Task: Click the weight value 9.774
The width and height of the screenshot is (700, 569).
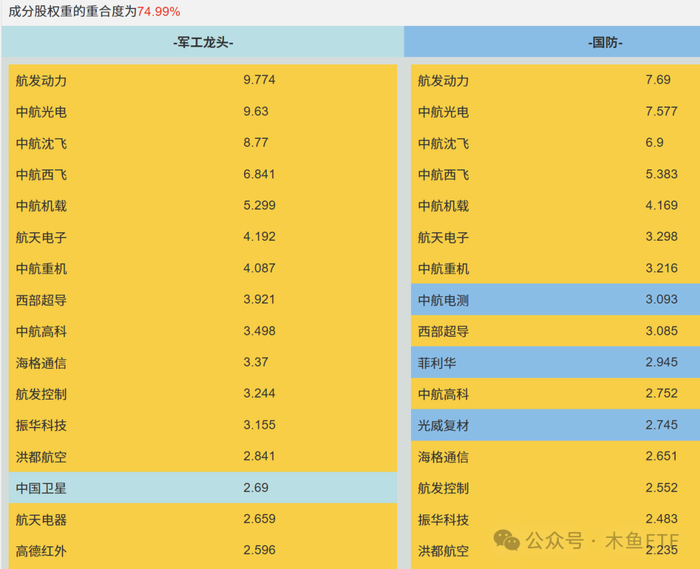Action: pos(259,80)
